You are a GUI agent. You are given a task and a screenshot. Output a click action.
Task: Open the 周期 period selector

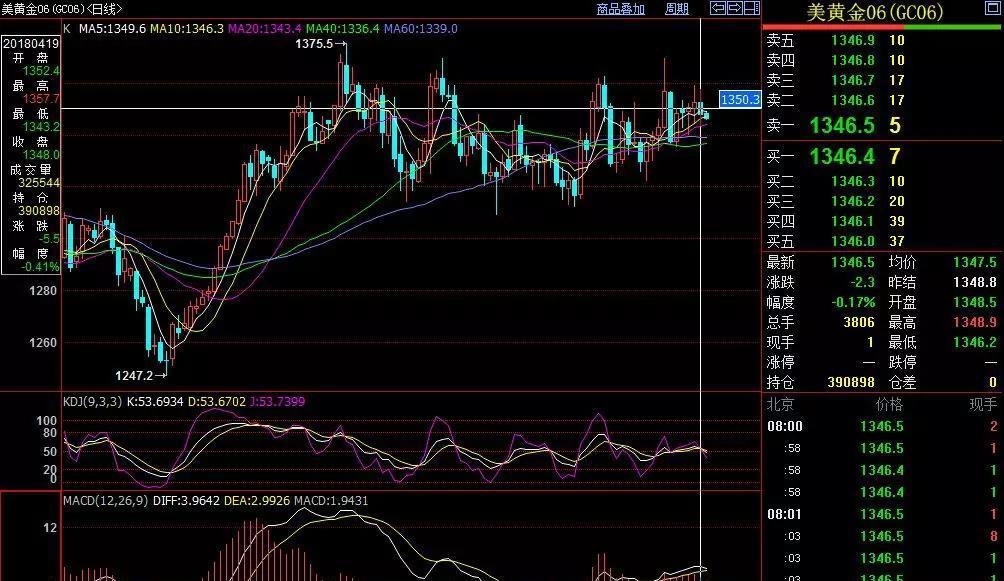[677, 8]
